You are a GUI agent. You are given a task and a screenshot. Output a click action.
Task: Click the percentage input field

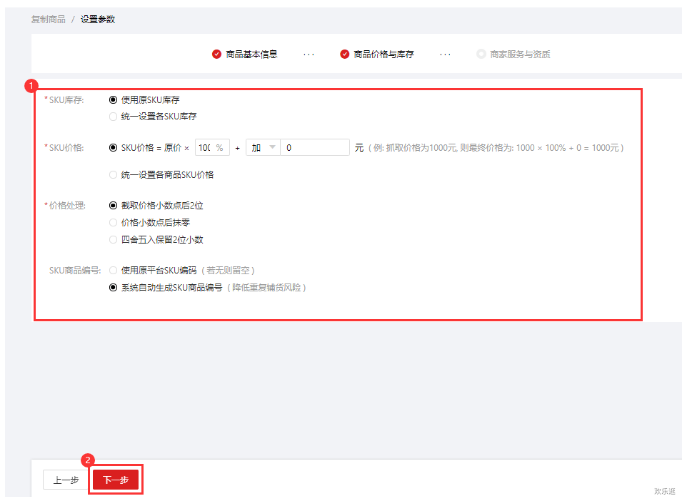point(212,148)
